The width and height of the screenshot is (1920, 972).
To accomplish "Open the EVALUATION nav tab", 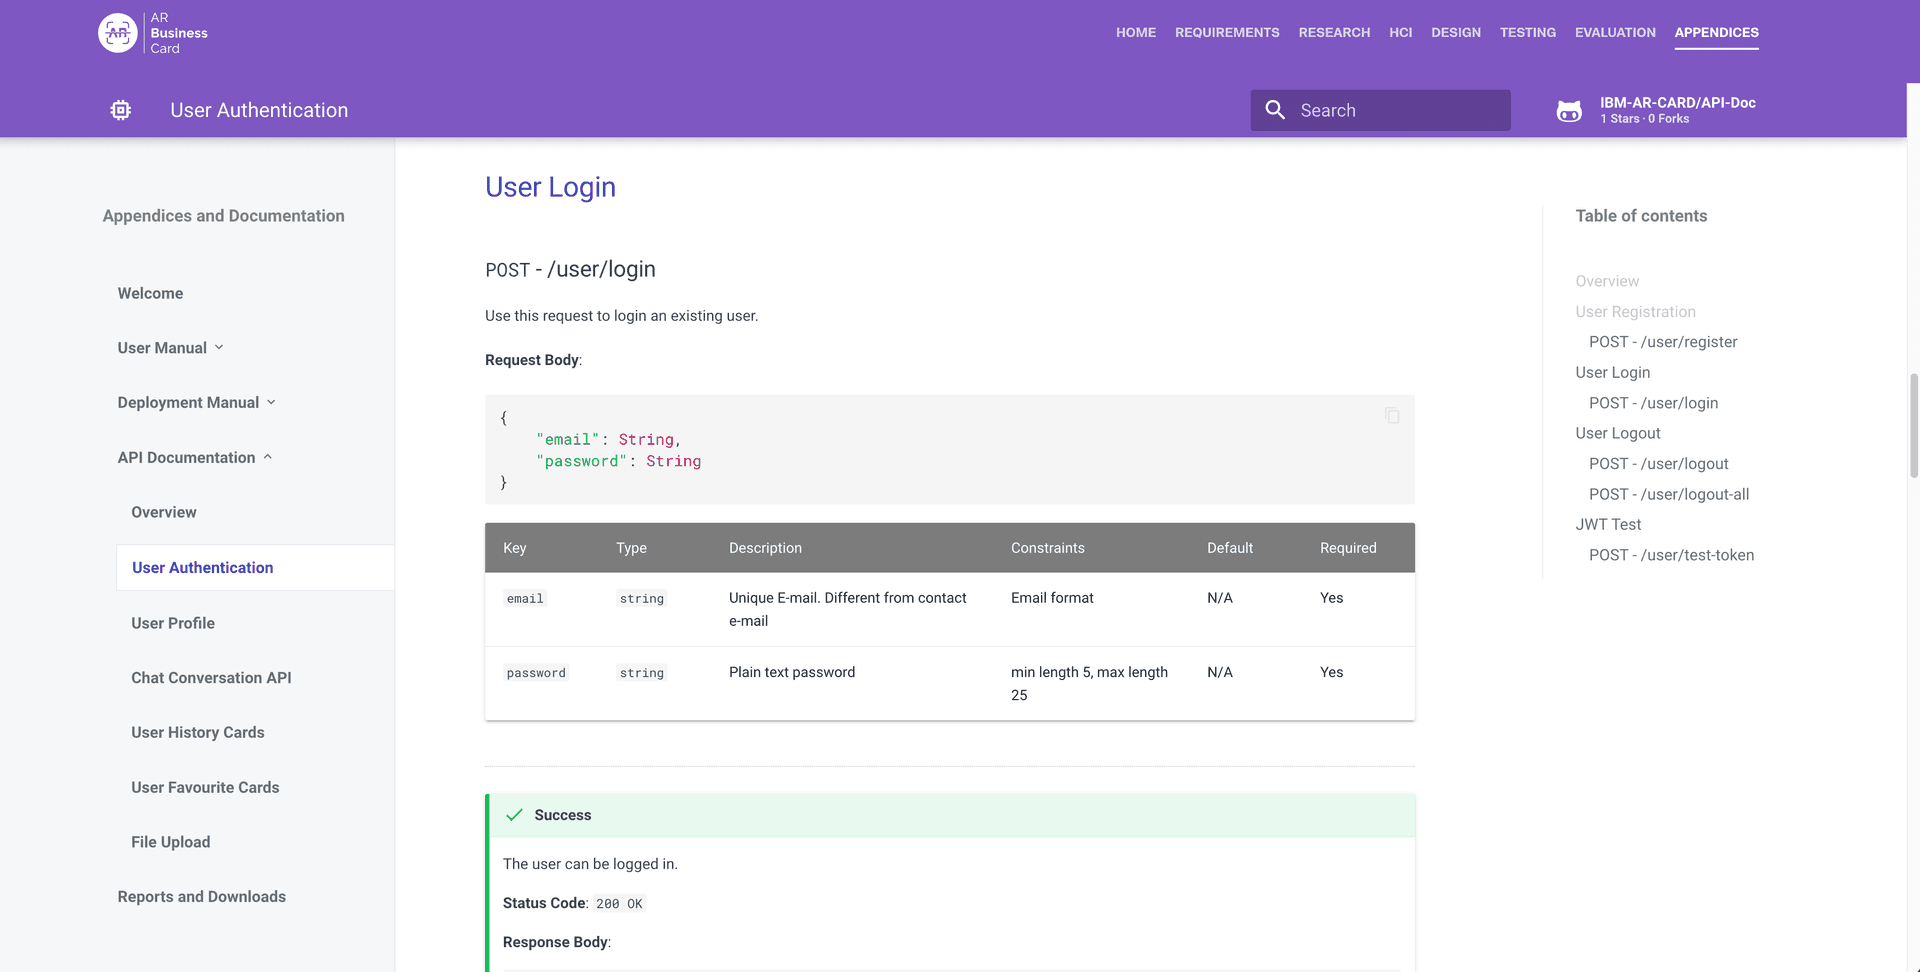I will (1615, 33).
